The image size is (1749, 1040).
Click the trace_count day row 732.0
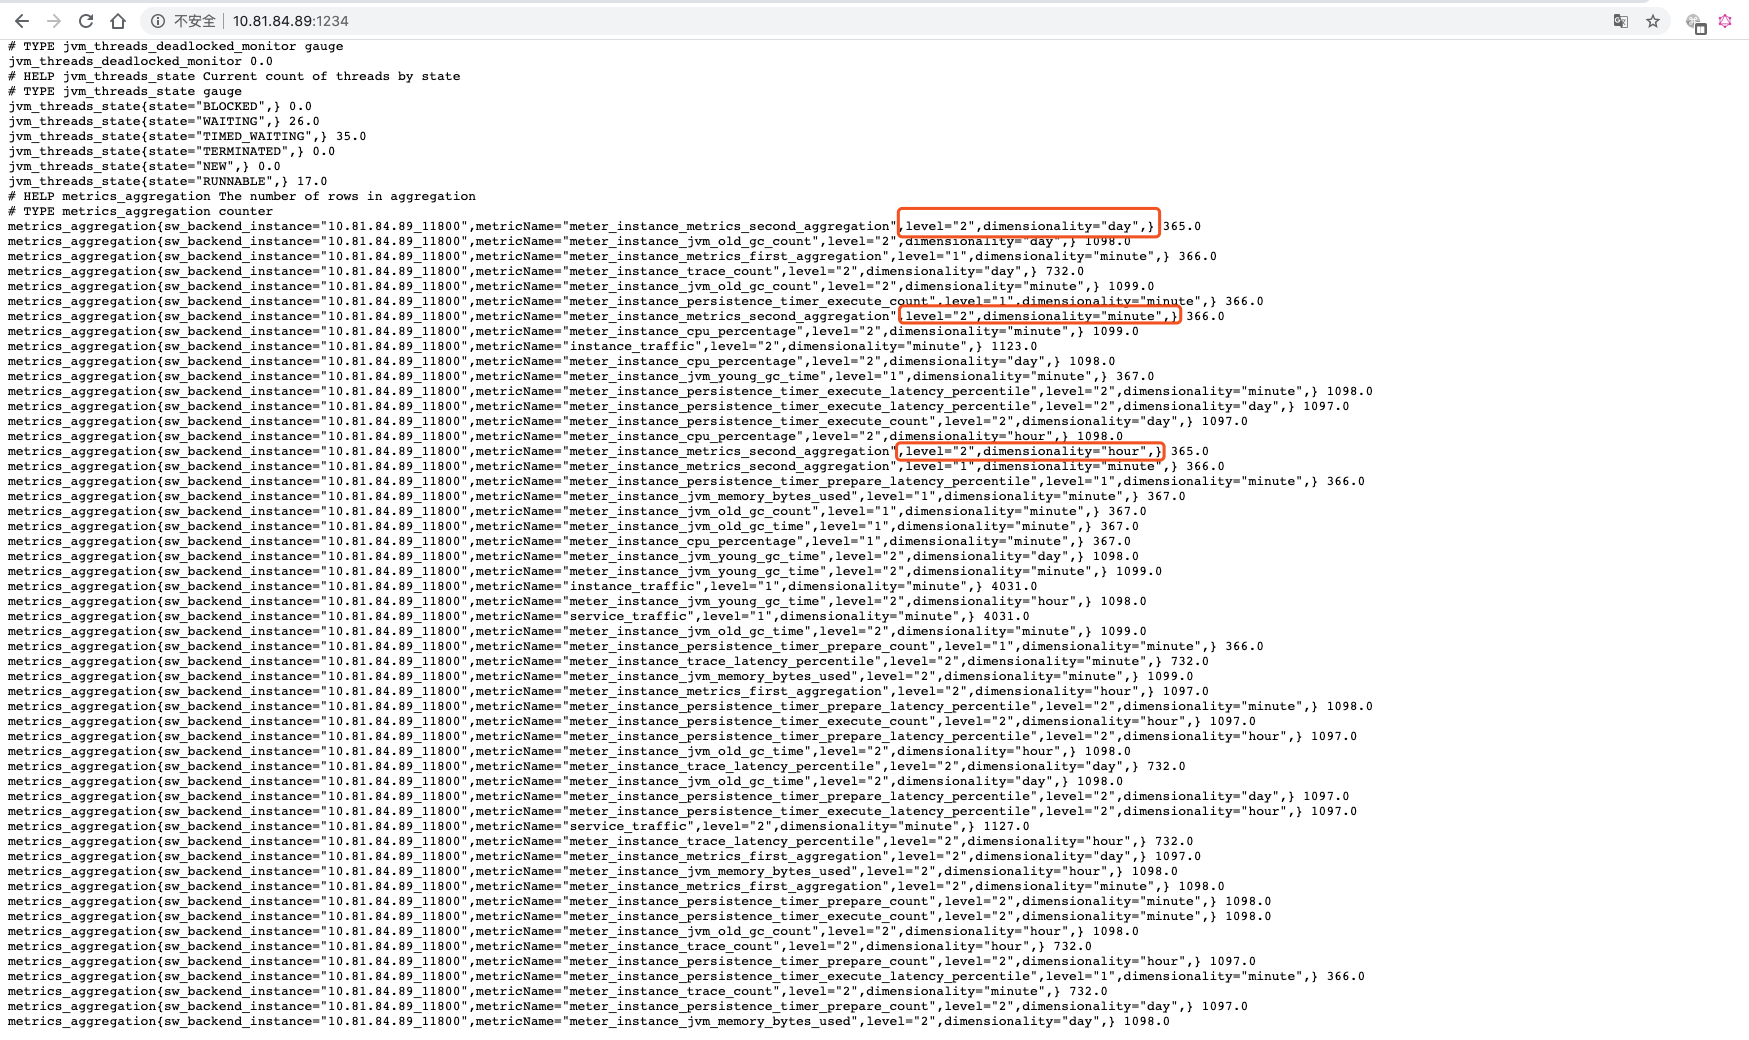[546, 271]
